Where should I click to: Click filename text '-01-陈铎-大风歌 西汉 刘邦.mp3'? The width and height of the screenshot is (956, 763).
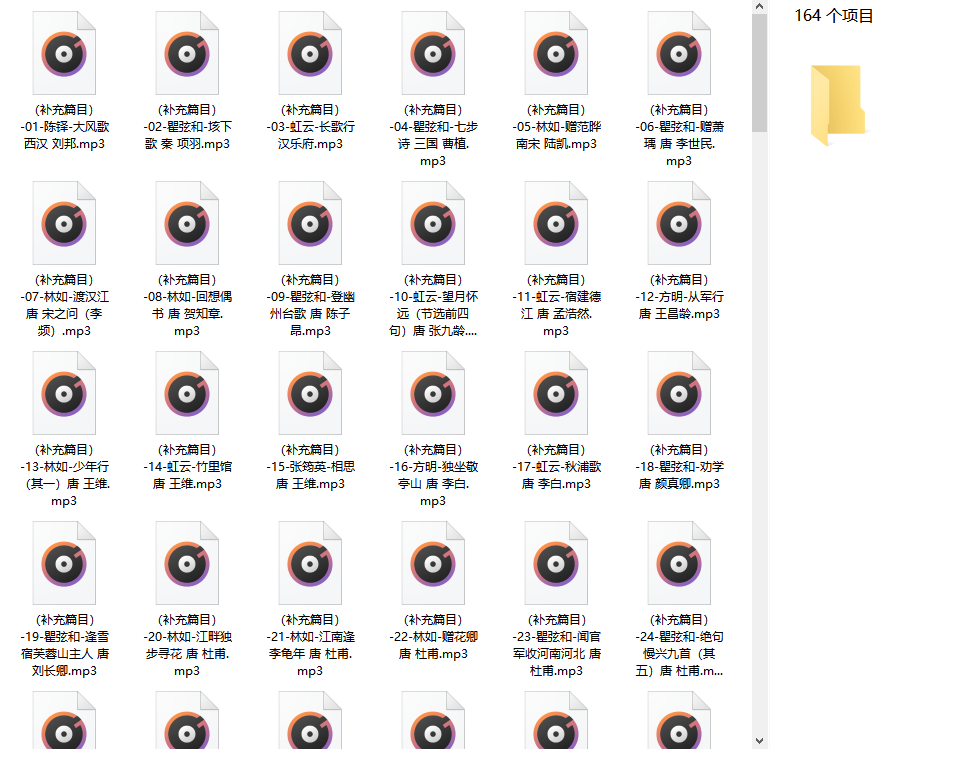[x=65, y=135]
